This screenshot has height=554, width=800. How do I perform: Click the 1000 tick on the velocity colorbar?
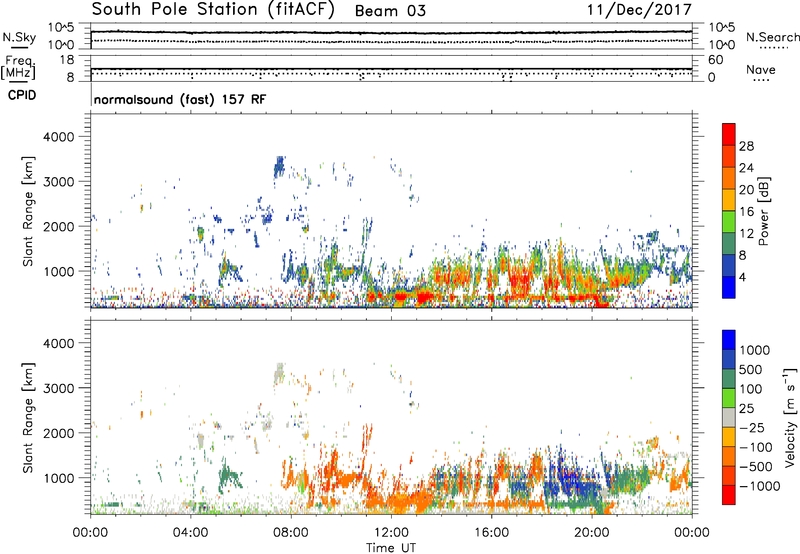[755, 350]
